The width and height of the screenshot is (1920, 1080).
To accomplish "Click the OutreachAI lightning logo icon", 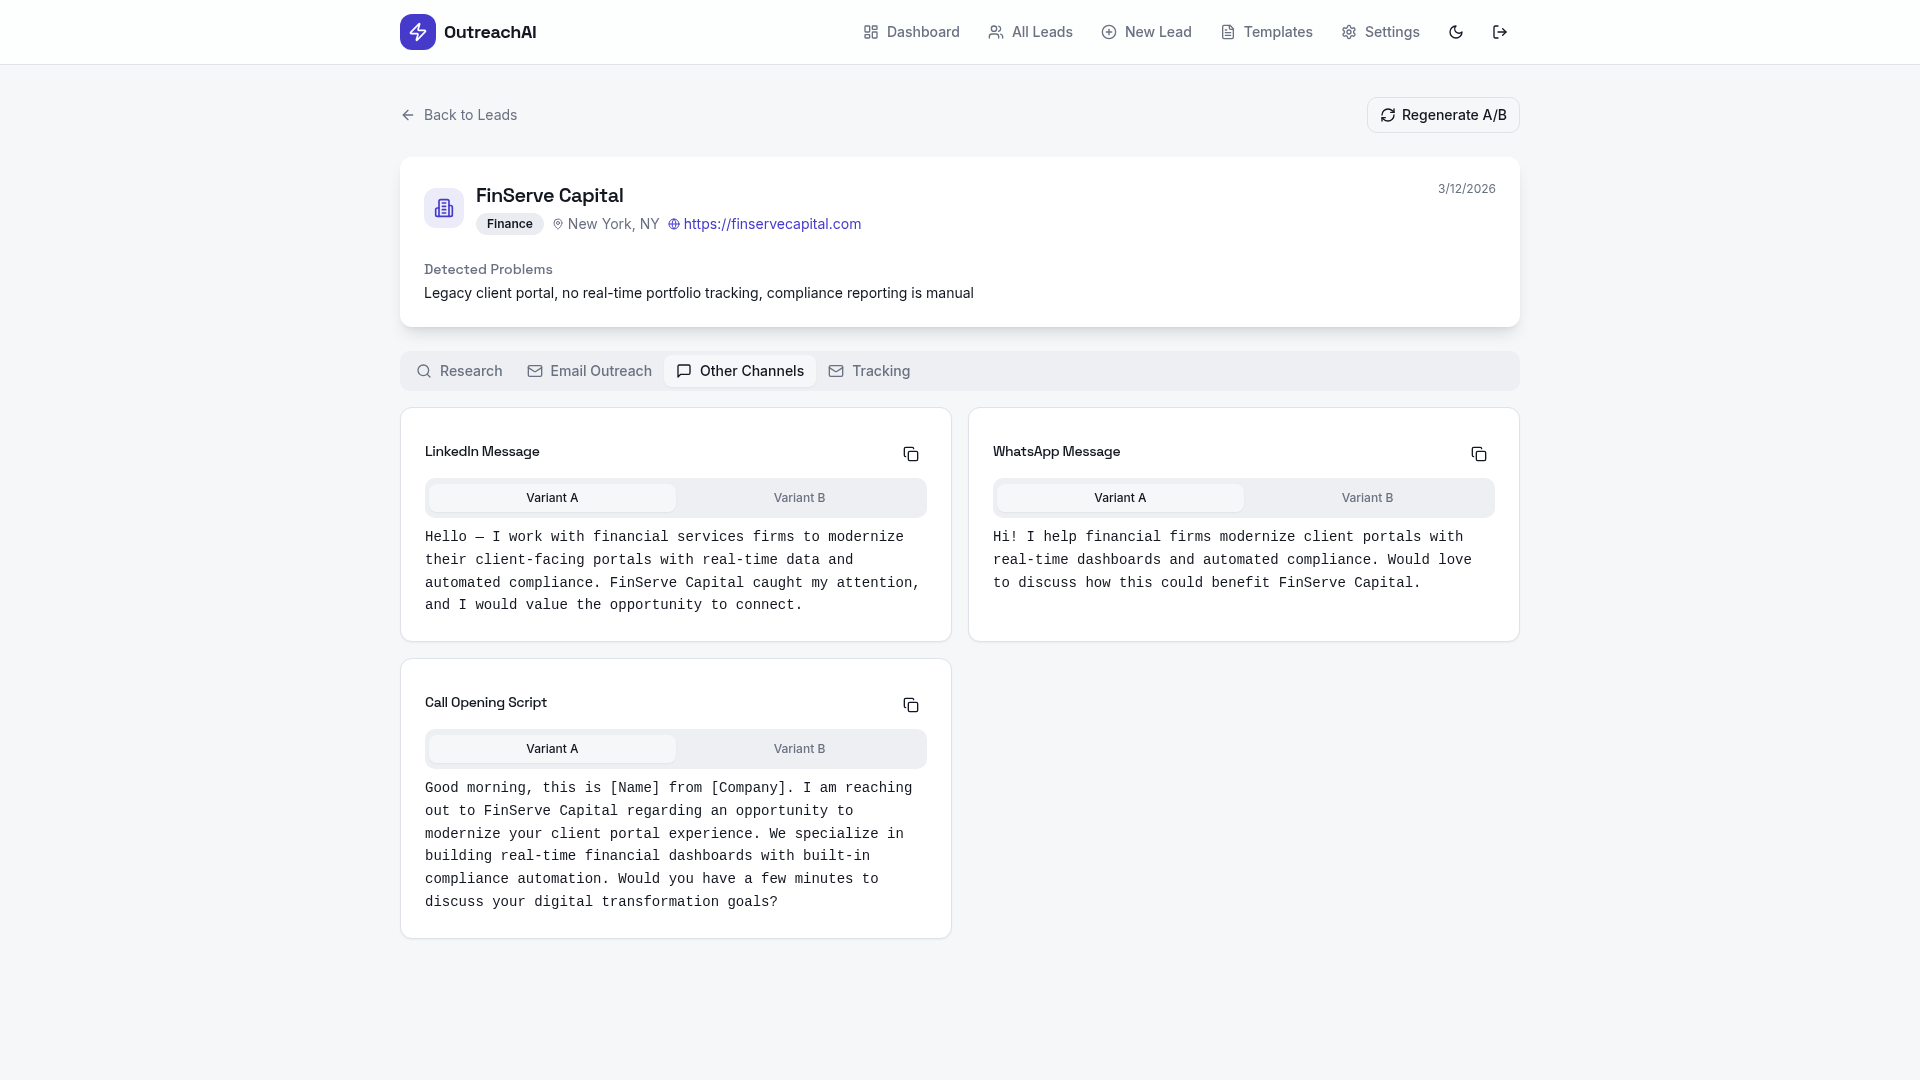I will [x=418, y=32].
